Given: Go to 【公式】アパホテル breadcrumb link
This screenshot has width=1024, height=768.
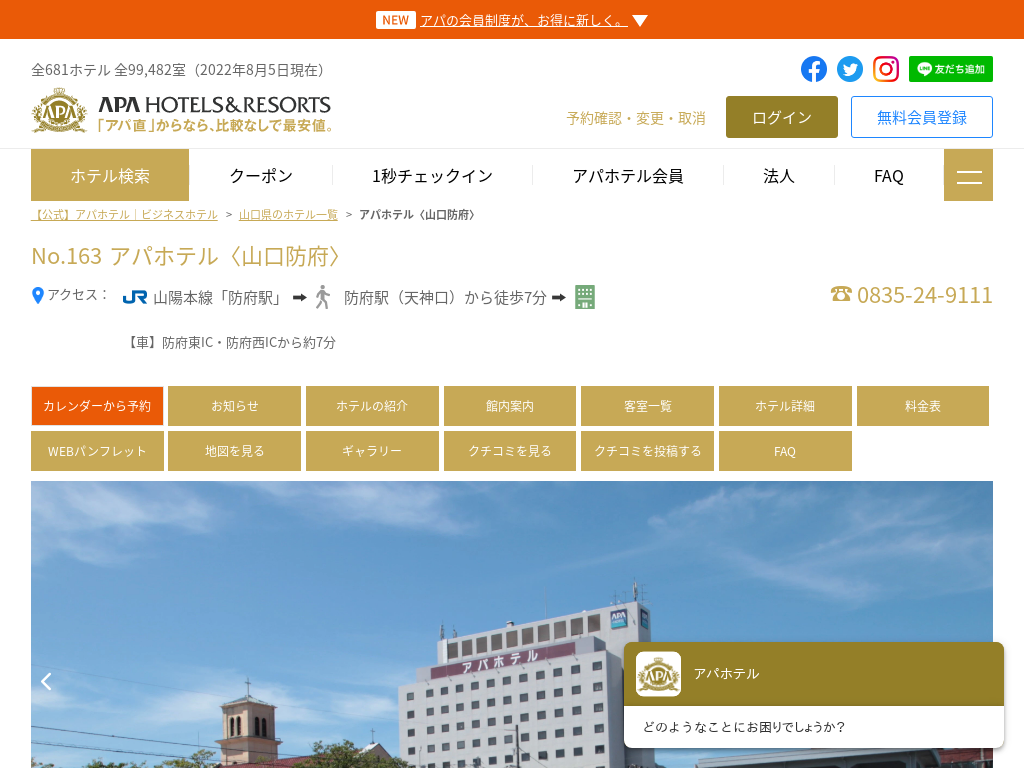Looking at the screenshot, I should coord(124,215).
